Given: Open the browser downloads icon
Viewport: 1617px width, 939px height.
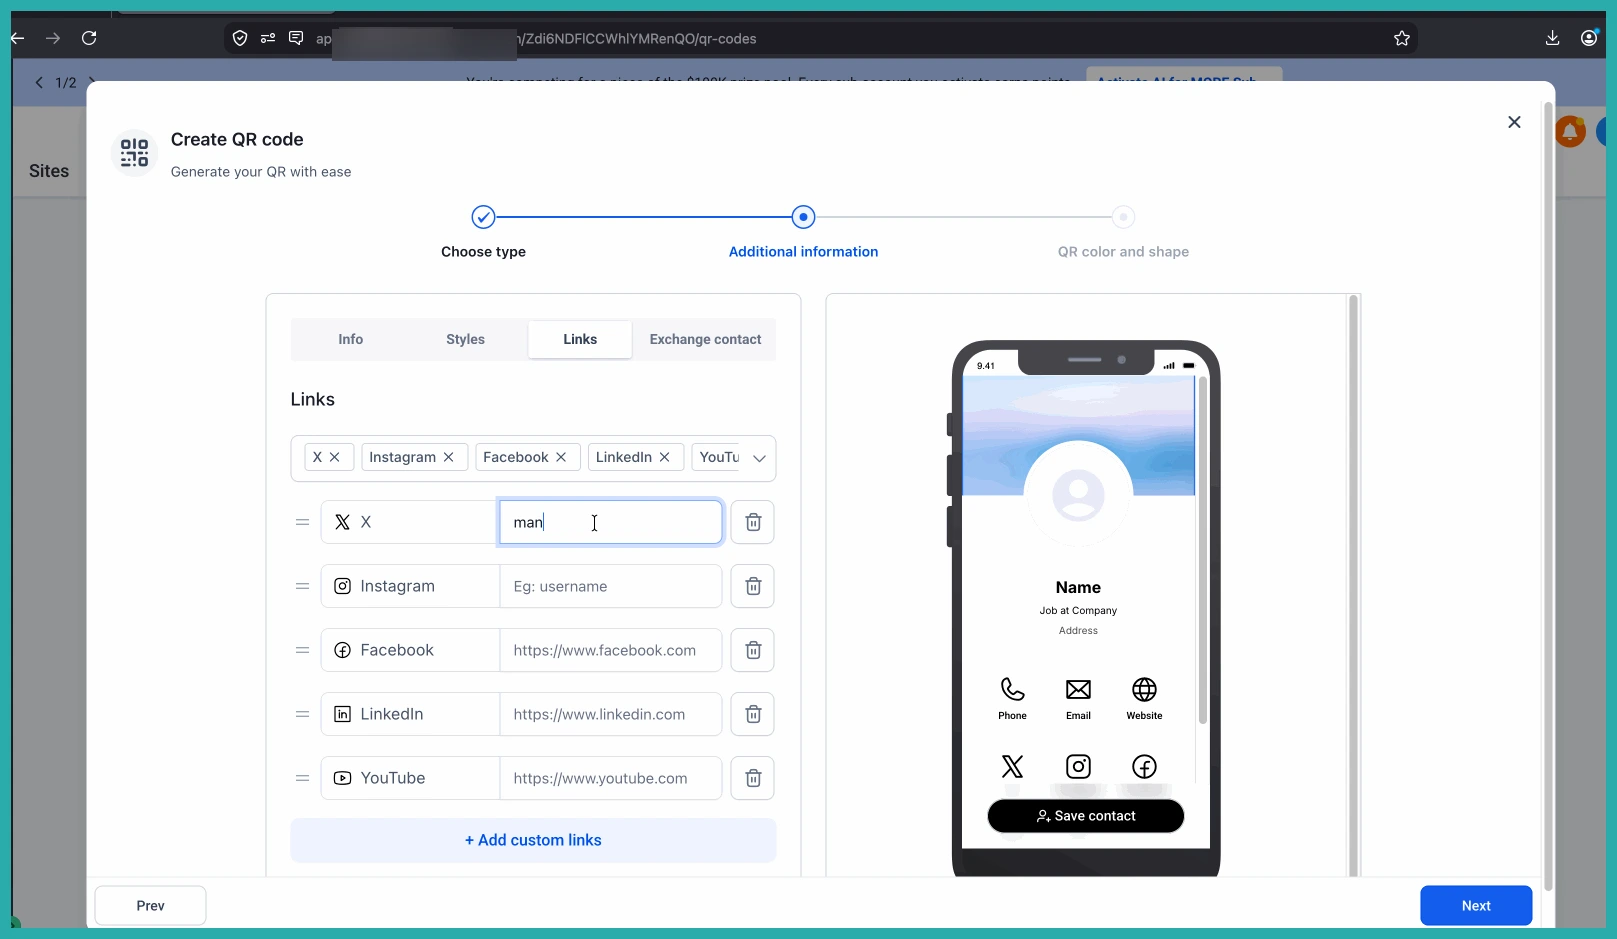Looking at the screenshot, I should (1552, 38).
